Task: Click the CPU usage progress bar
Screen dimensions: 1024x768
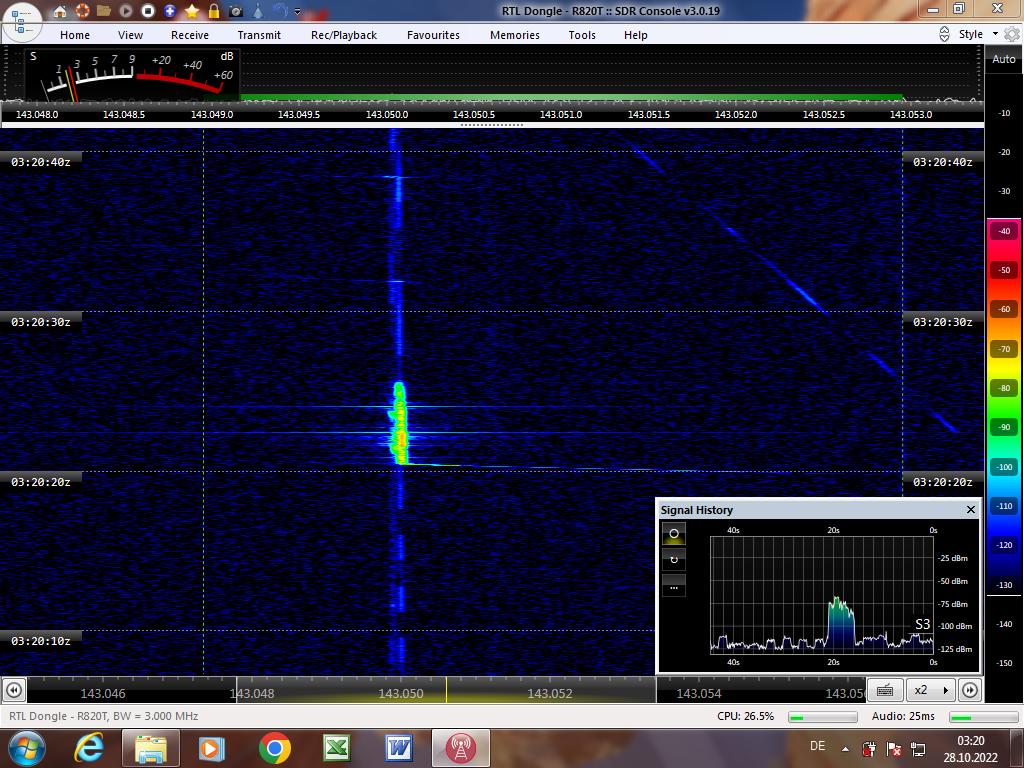Action: (823, 717)
